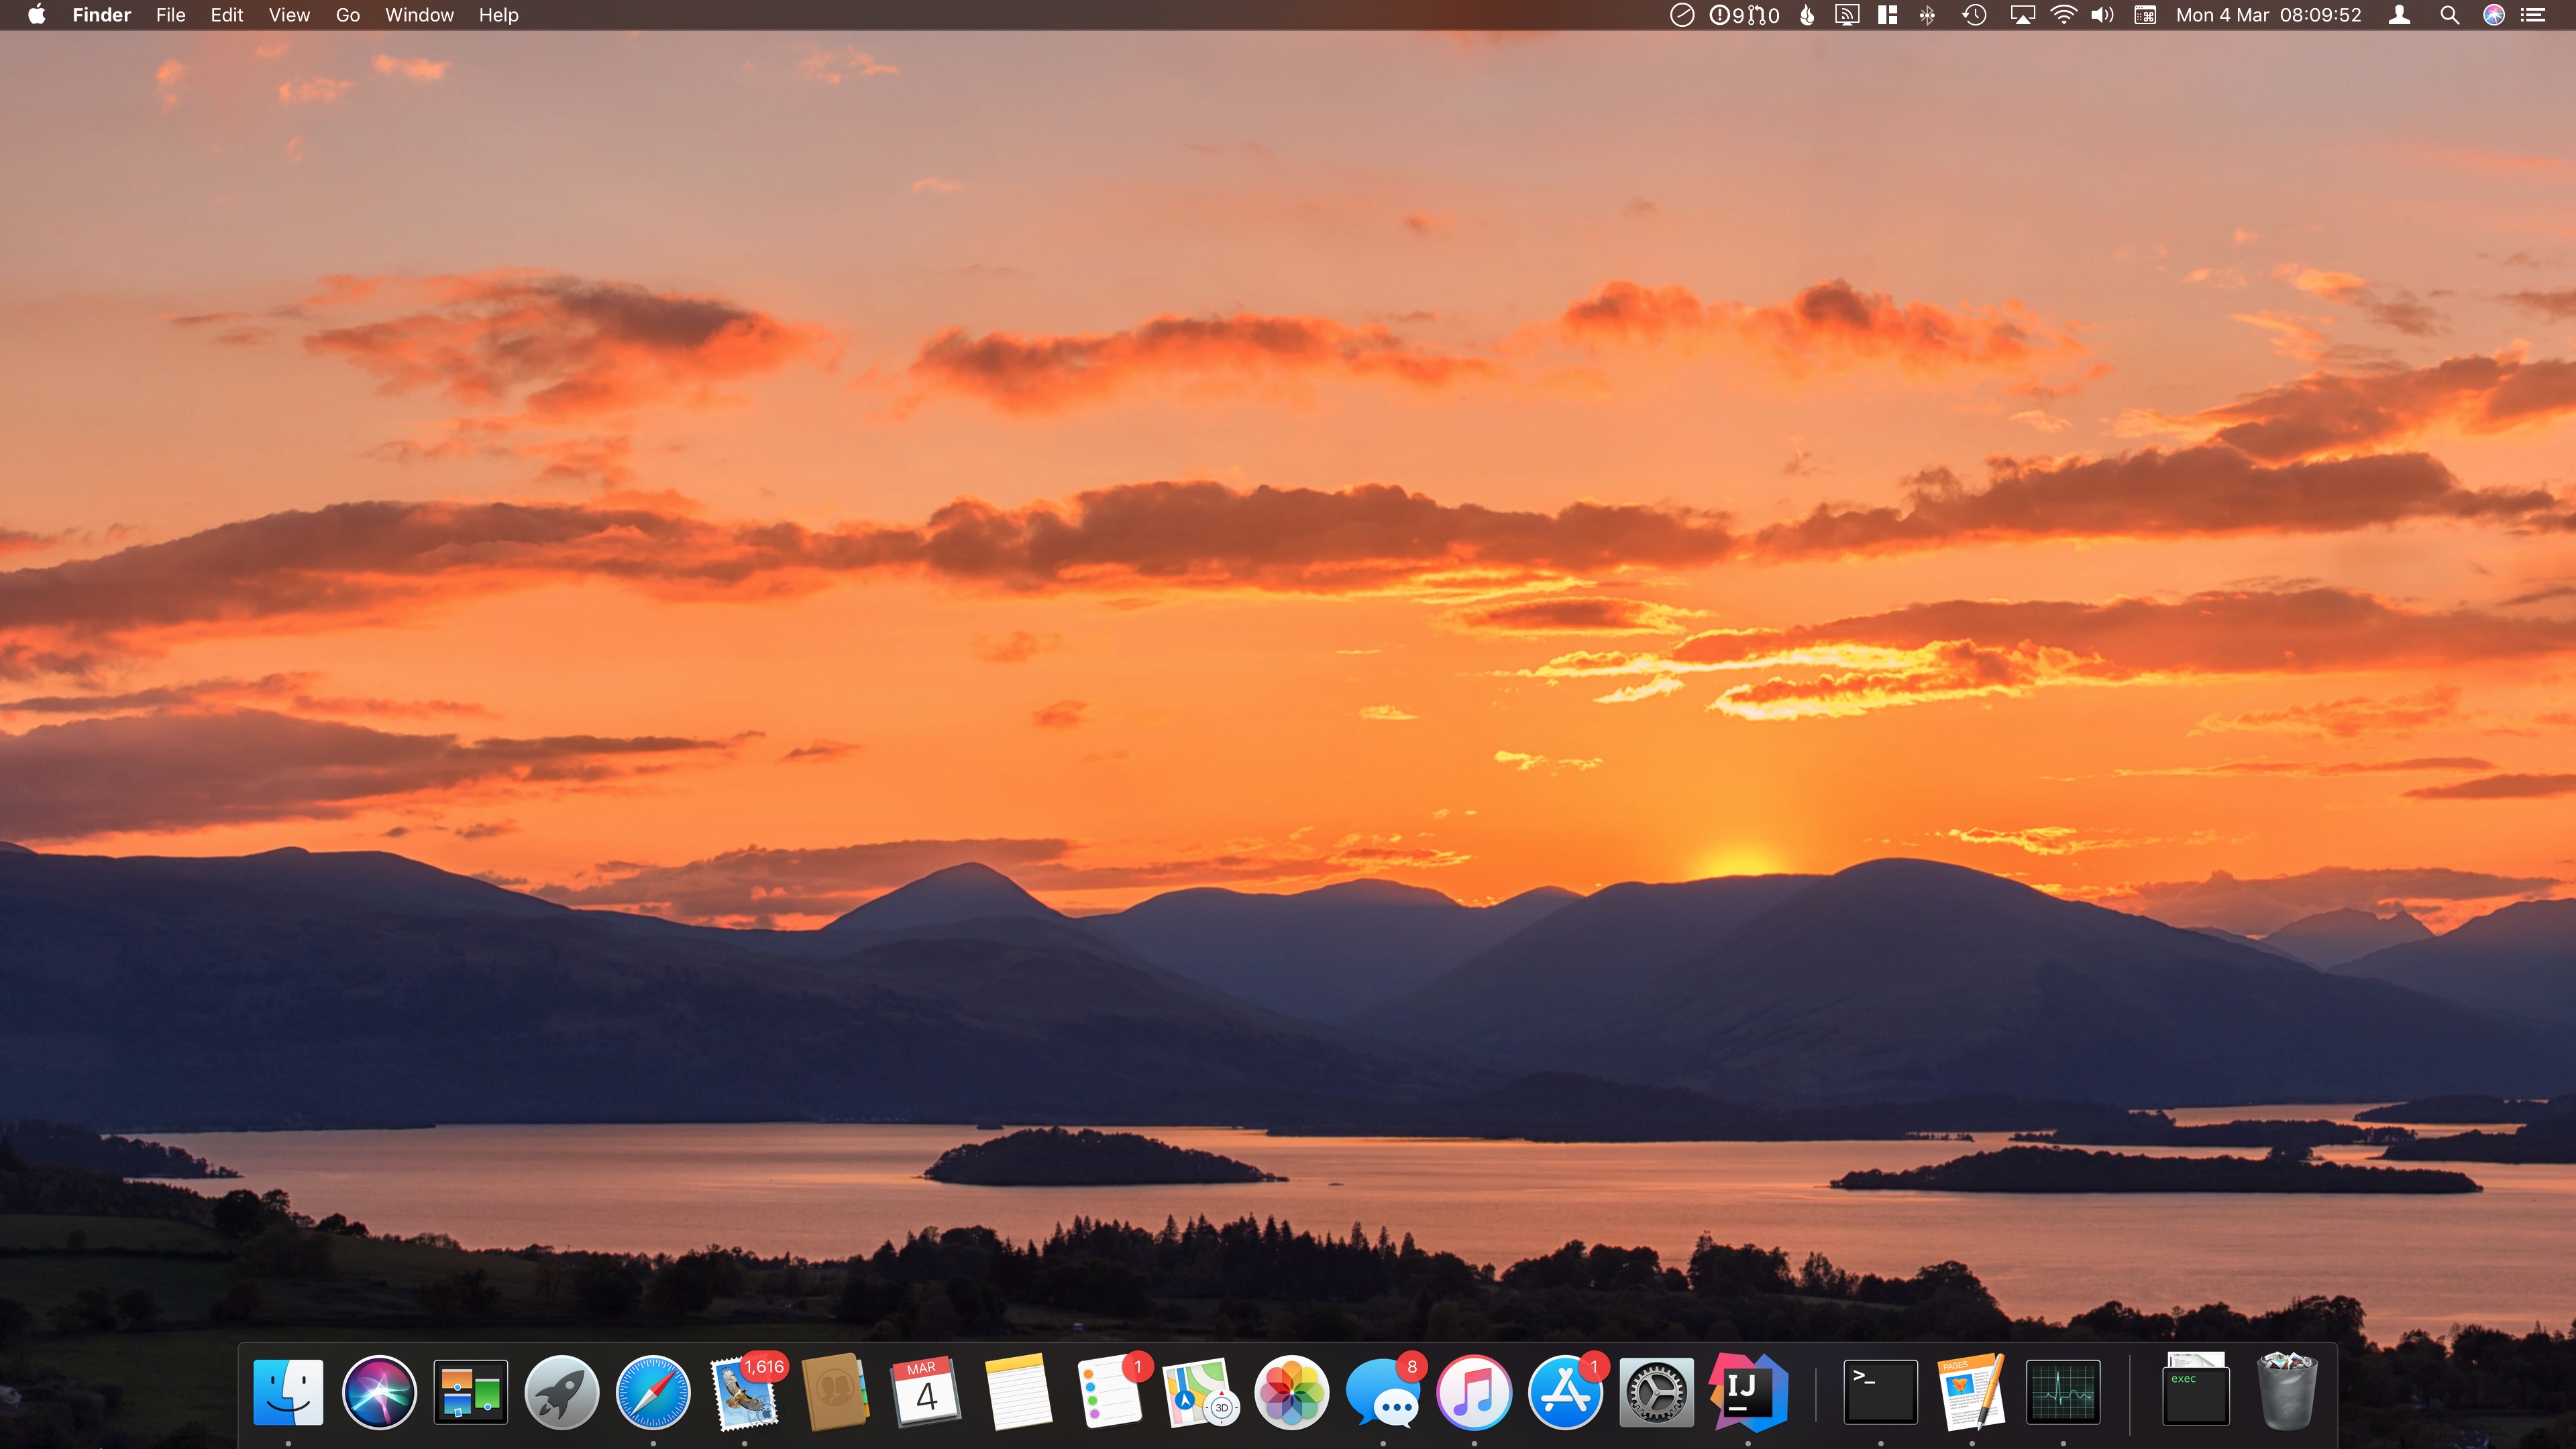Open the Go menu
Screen dimensions: 2576x1449
click(x=347, y=15)
